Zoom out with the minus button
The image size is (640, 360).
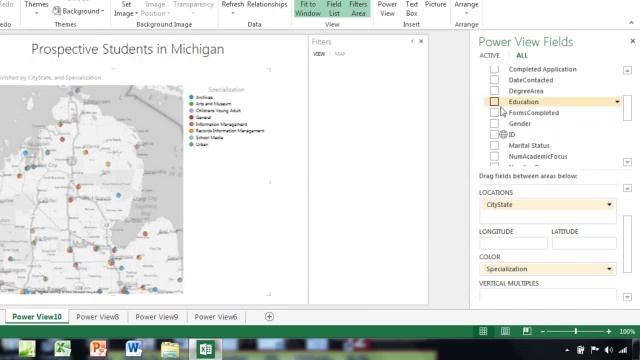(543, 332)
